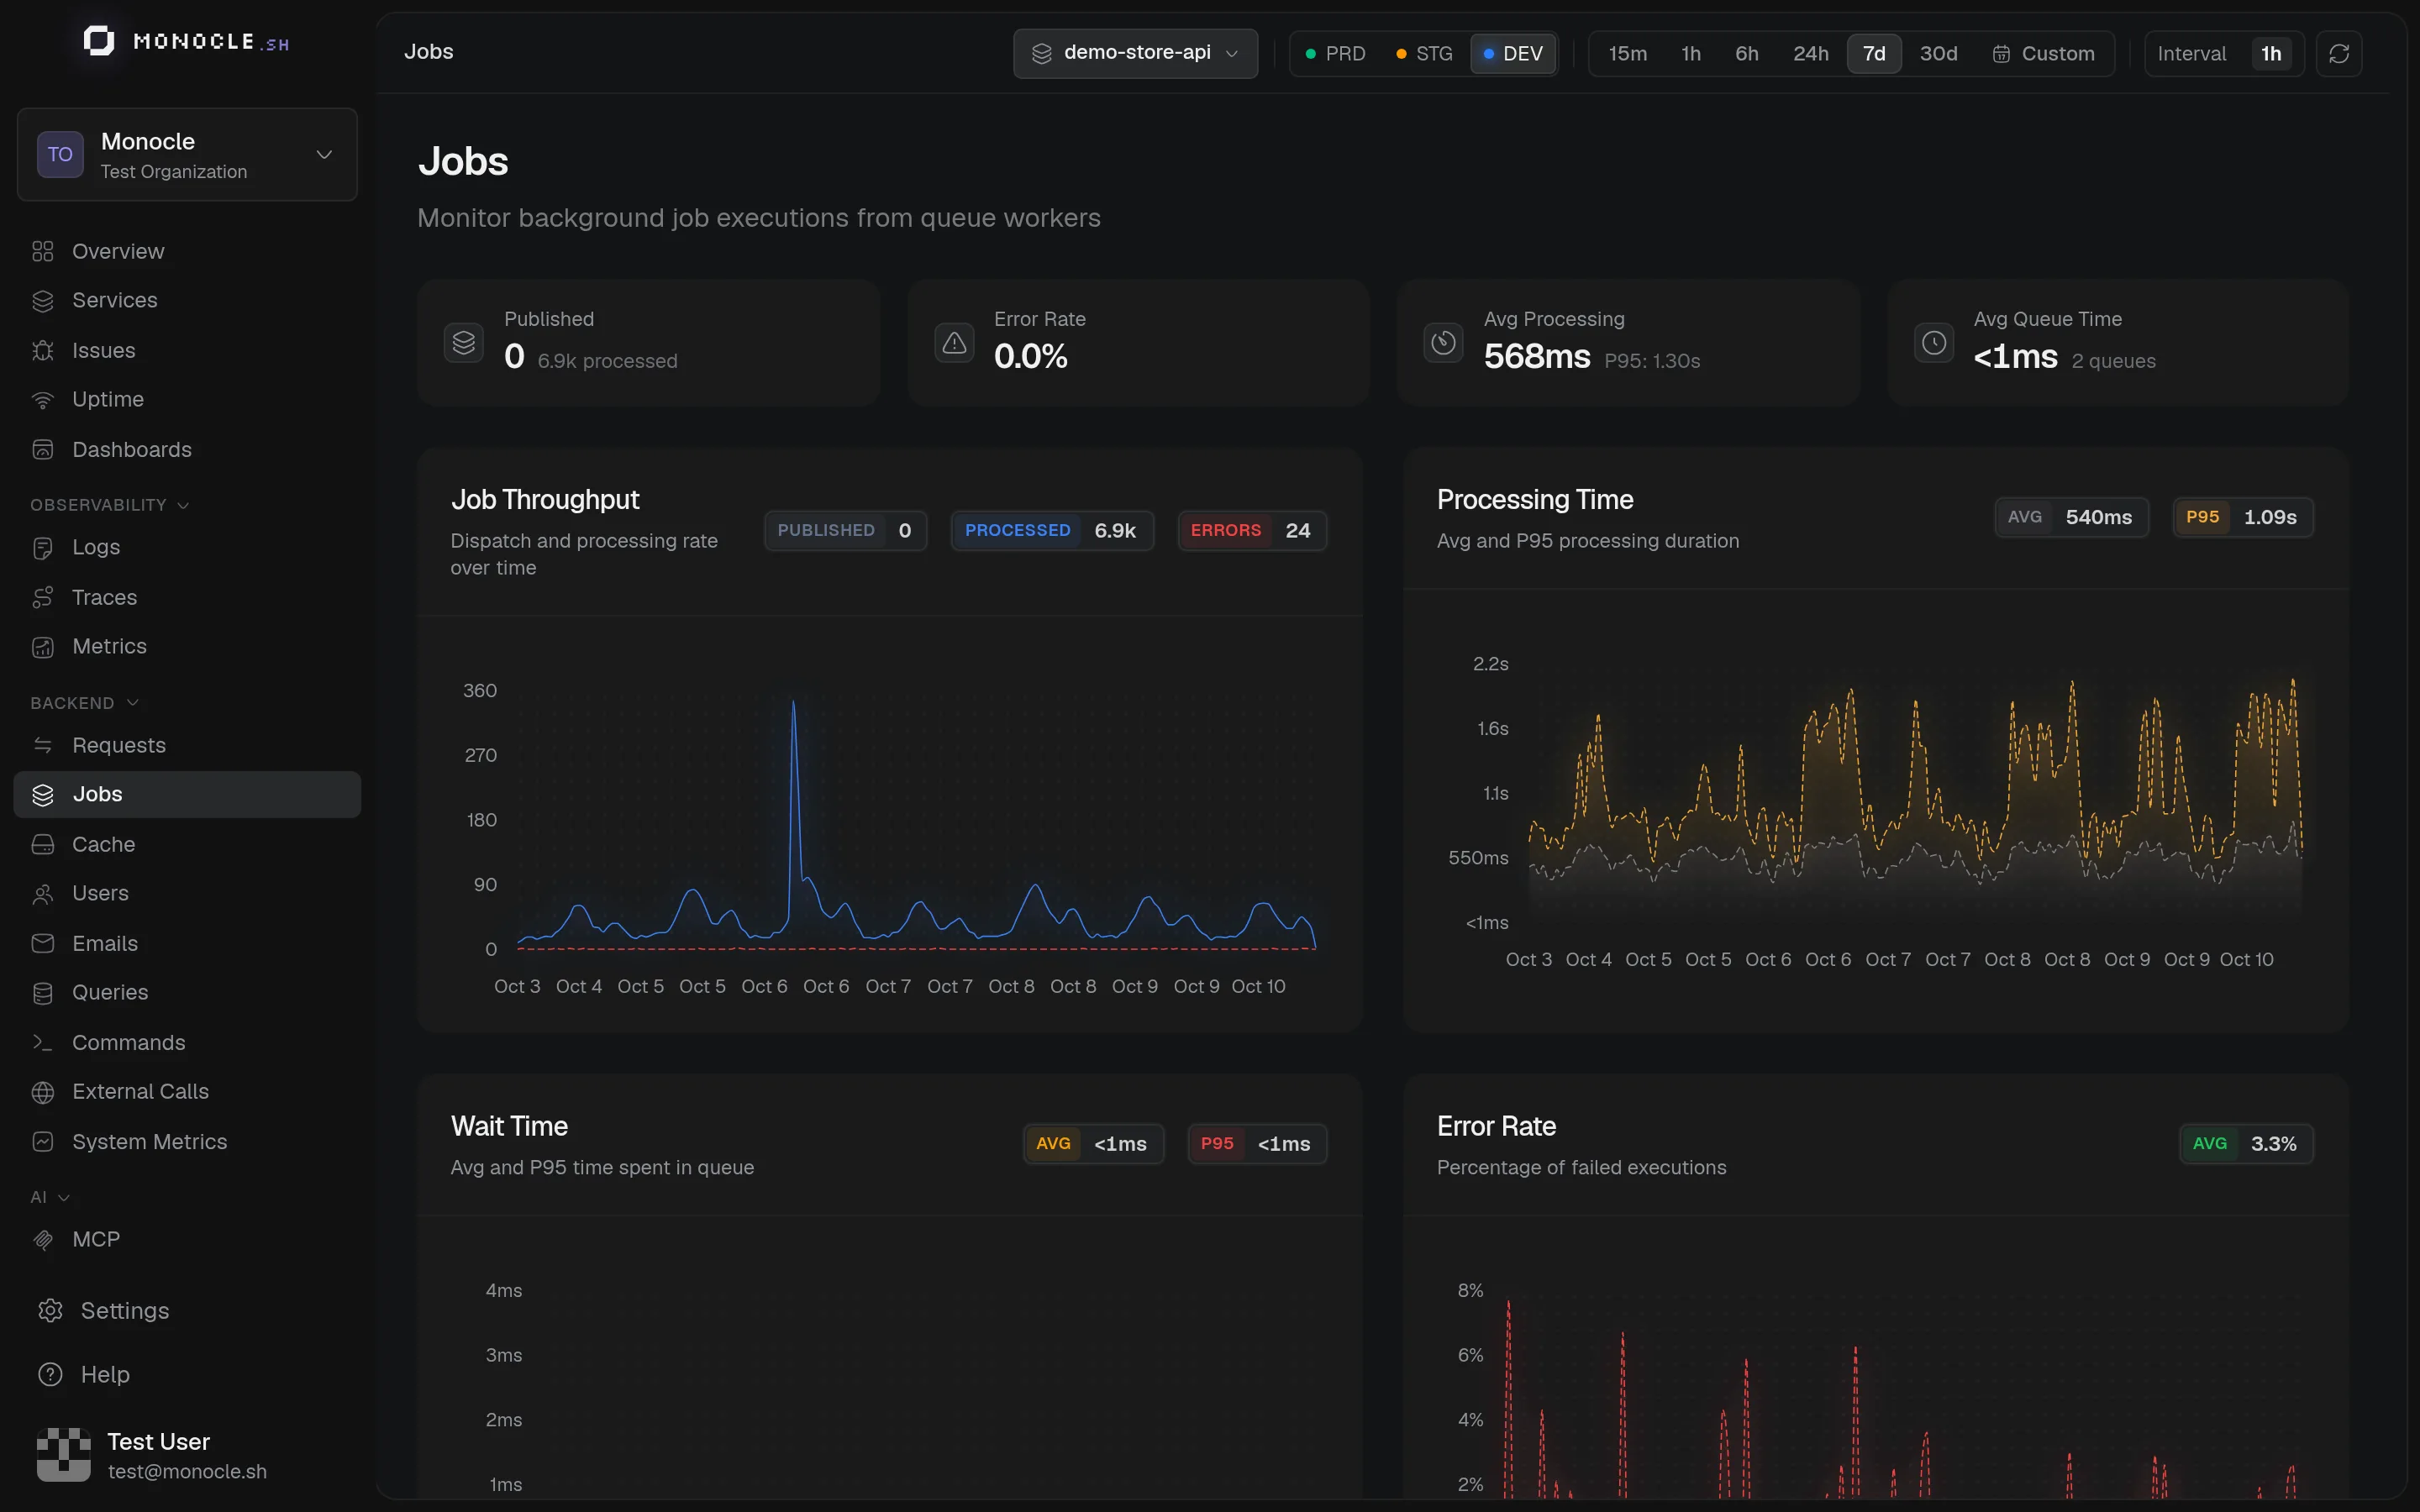This screenshot has width=2420, height=1512.
Task: Set time range to 30d
Action: click(1938, 53)
